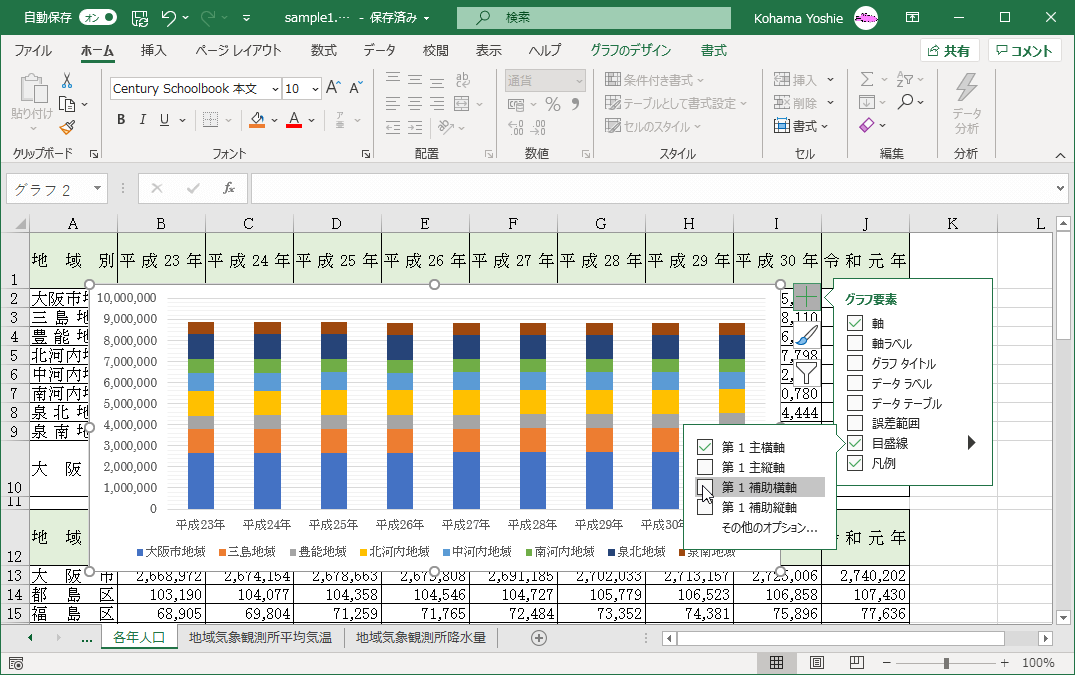Select the fill color bucket icon
Screen dimensions: 1075x675
256,119
